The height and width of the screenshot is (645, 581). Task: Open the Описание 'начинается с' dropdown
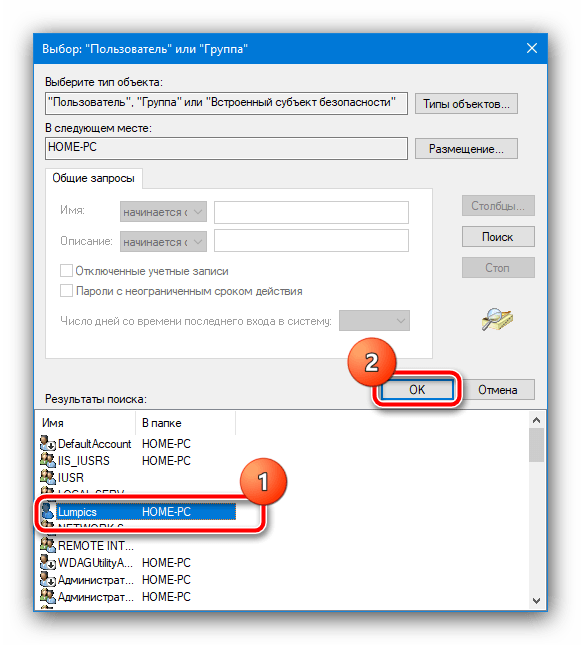(163, 241)
